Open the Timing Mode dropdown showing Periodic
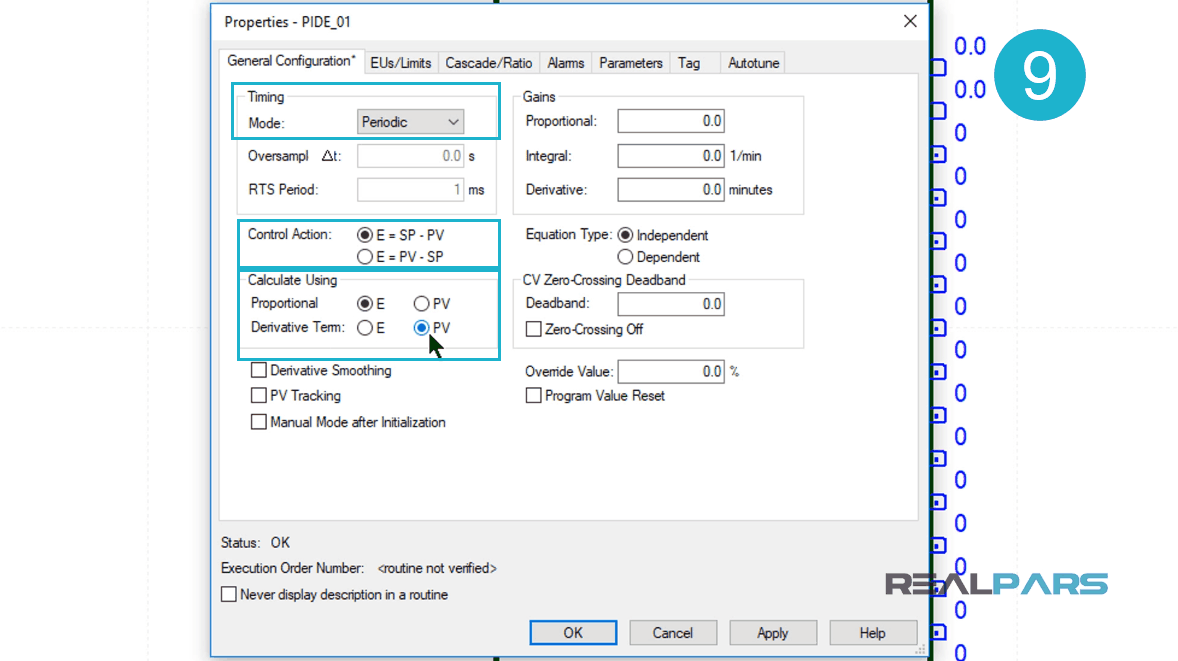Viewport: 1178px width, 661px height. (x=410, y=122)
